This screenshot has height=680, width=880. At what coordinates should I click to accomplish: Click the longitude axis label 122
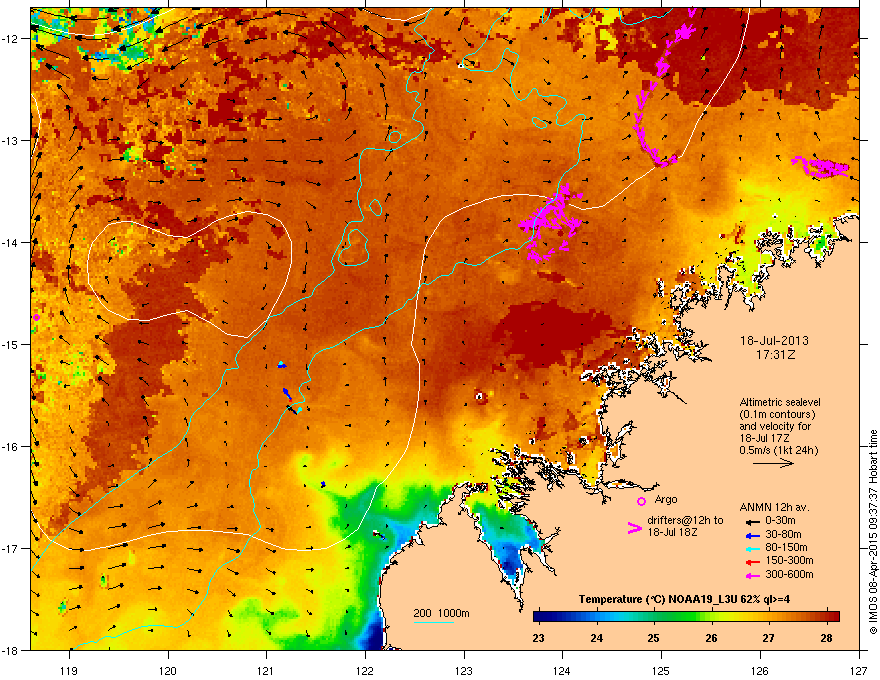365,670
